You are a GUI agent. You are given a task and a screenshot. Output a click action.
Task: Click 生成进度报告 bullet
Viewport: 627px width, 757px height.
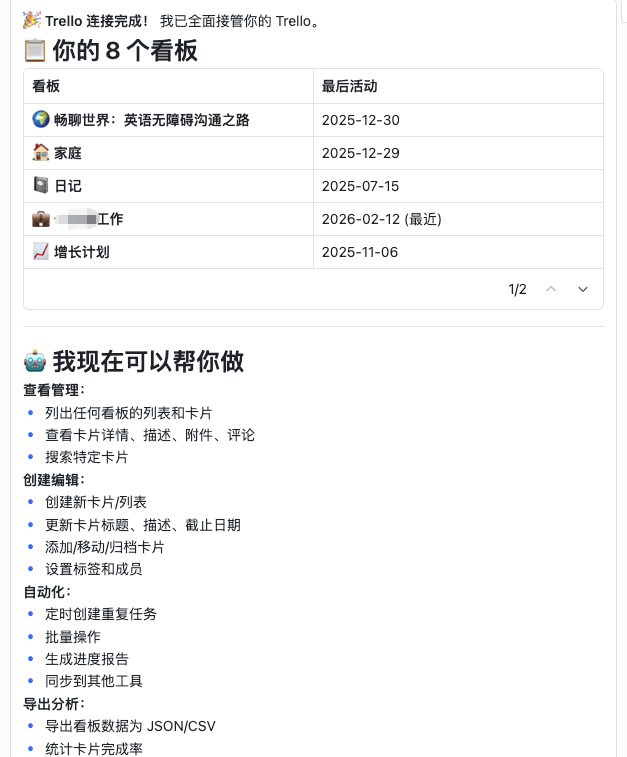pyautogui.click(x=87, y=659)
